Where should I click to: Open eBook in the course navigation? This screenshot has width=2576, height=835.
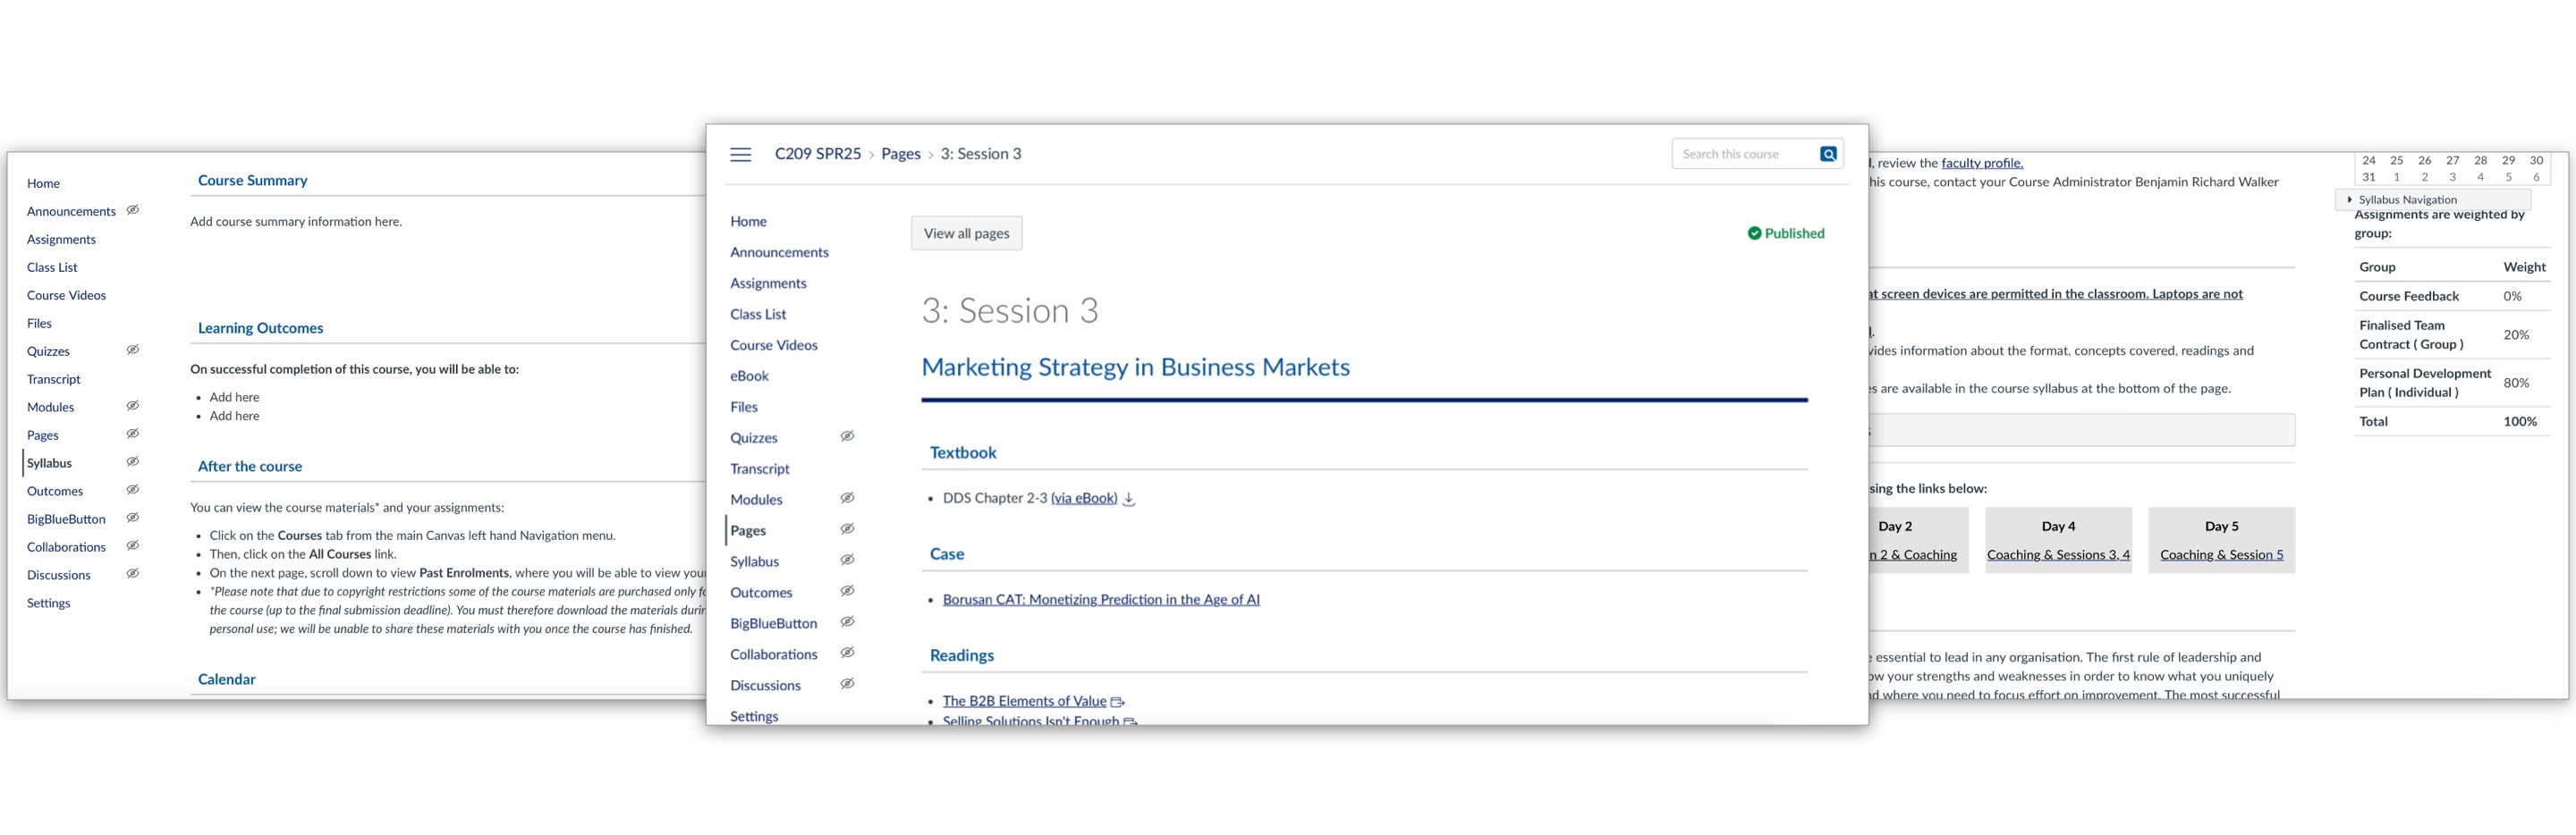point(749,376)
